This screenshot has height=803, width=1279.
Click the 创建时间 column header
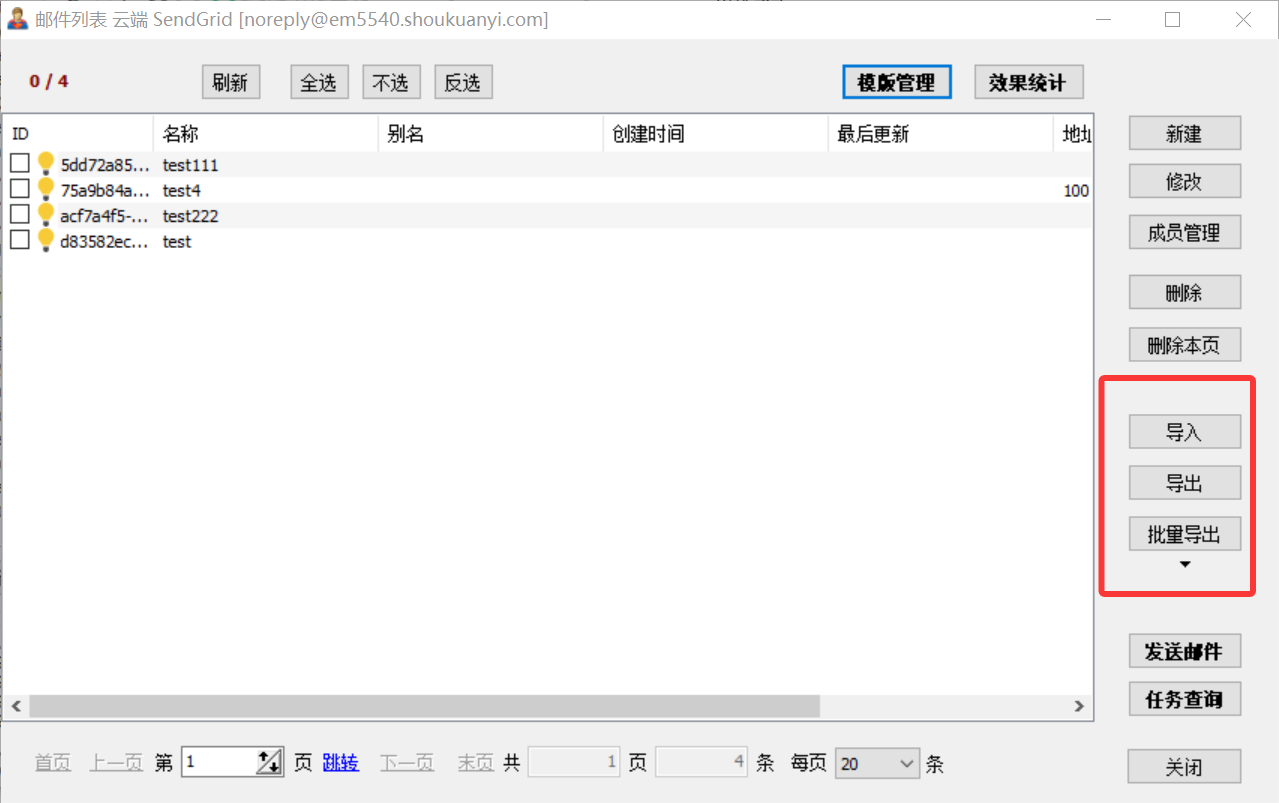point(715,134)
